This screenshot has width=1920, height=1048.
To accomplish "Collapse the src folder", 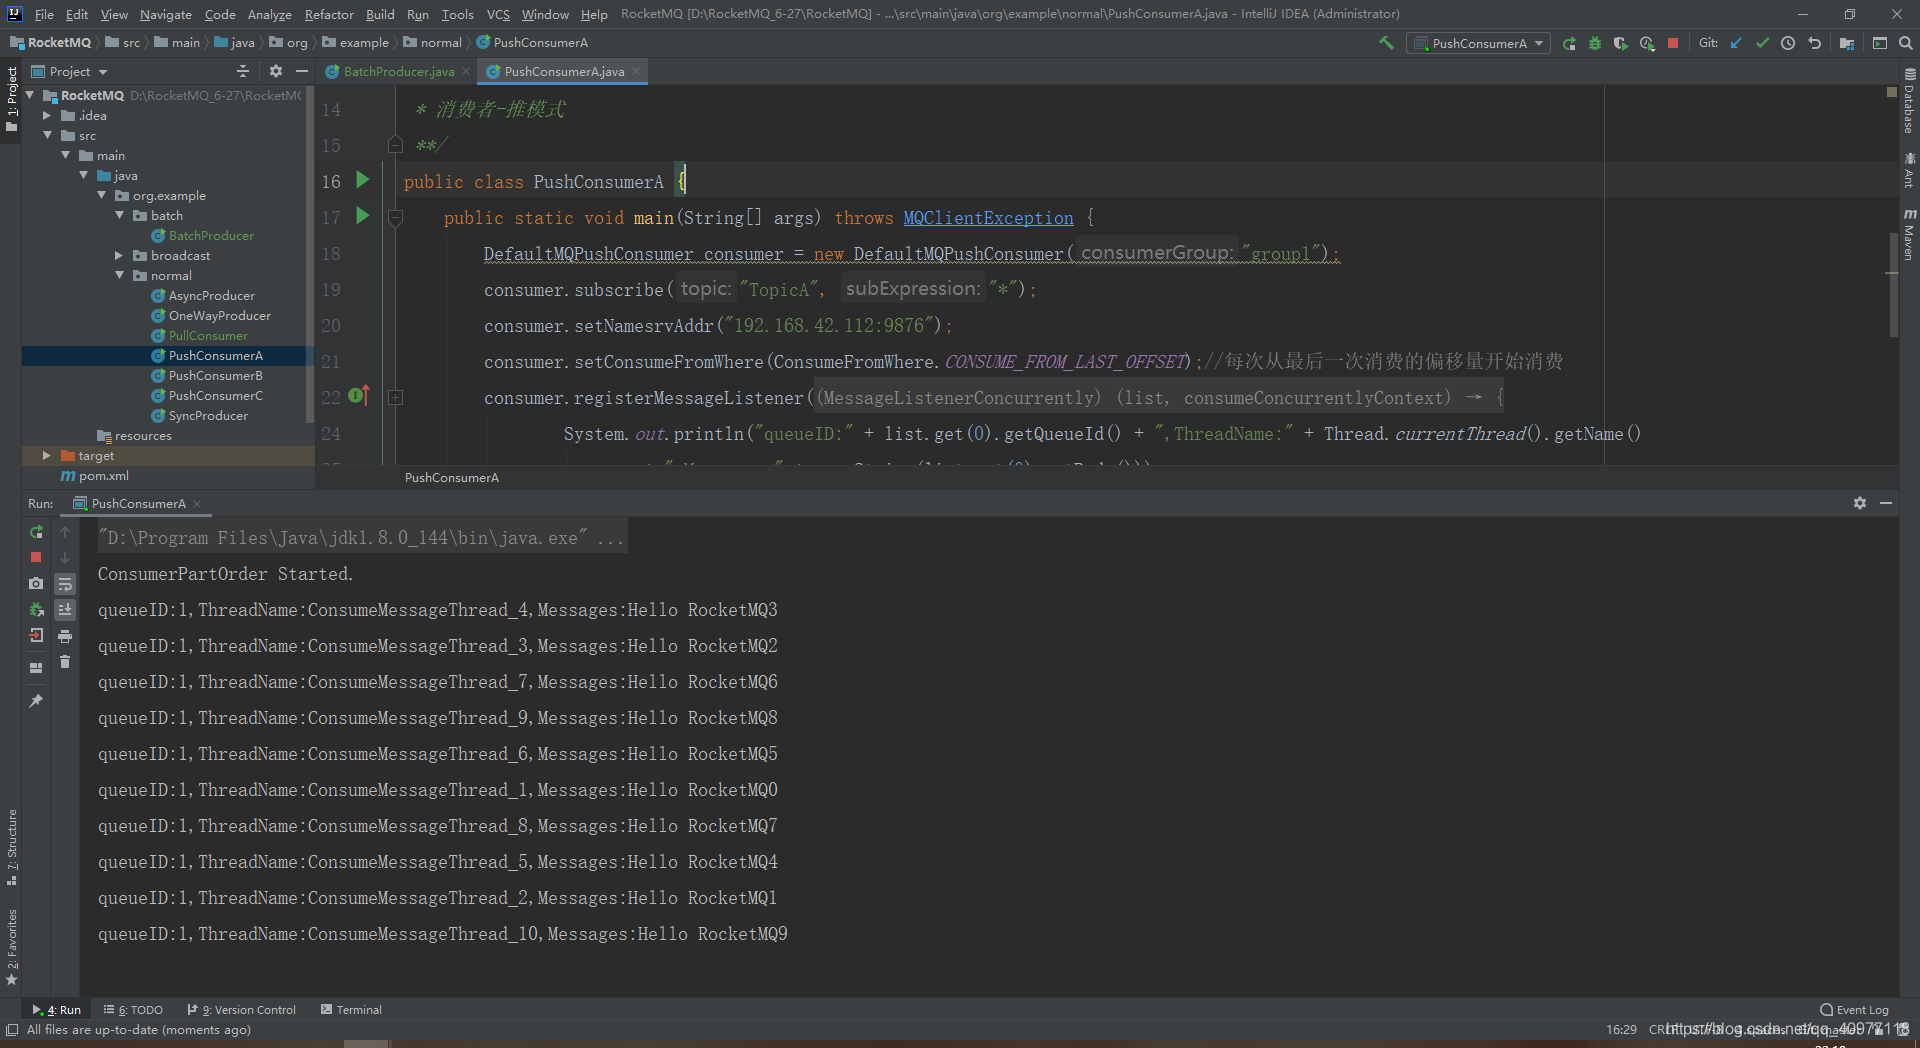I will (47, 135).
